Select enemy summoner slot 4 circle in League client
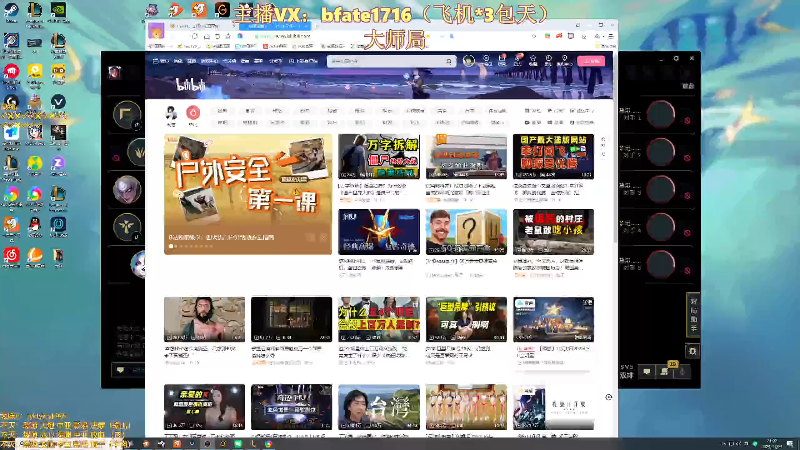This screenshot has width=800, height=450. point(661,227)
